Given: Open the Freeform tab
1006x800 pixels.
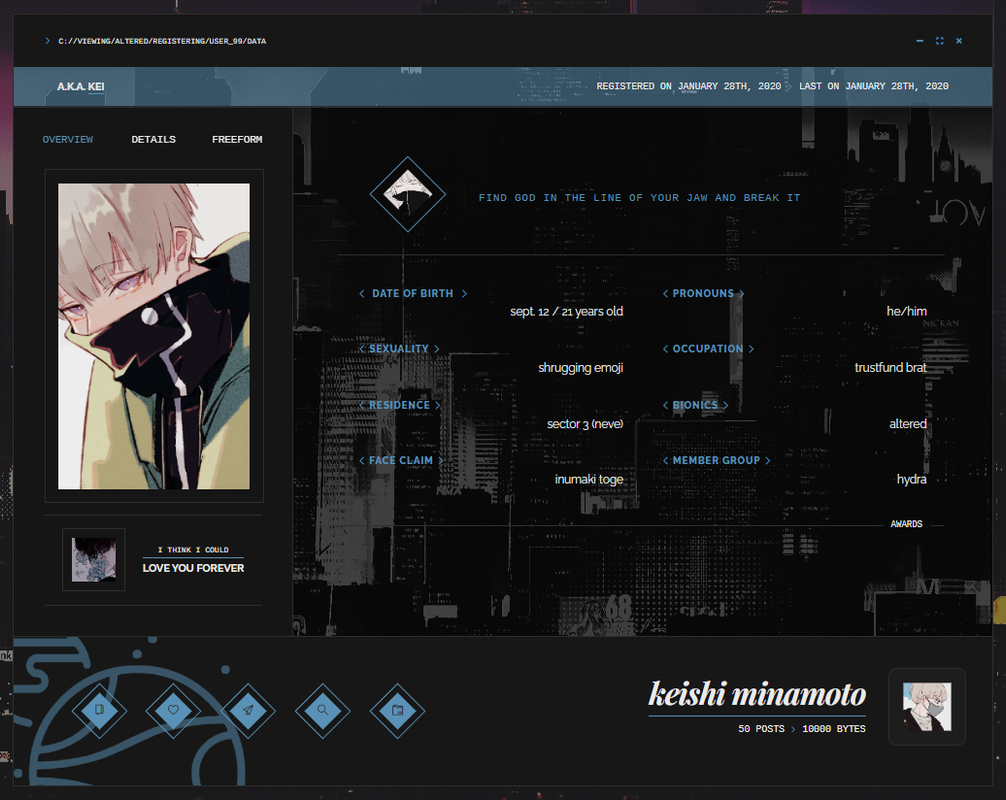Looking at the screenshot, I should [x=237, y=139].
